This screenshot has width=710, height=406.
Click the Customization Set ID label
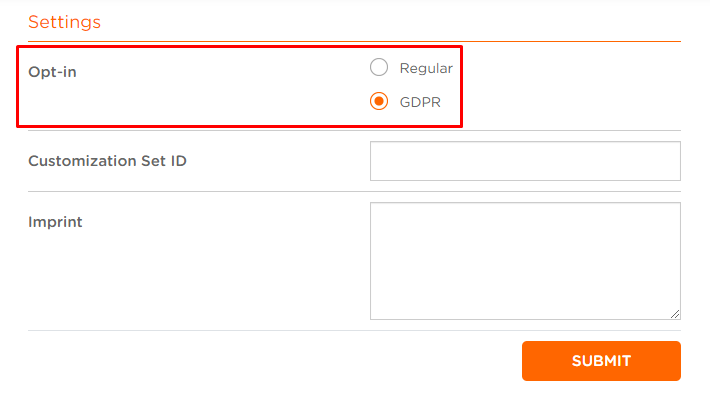[107, 161]
